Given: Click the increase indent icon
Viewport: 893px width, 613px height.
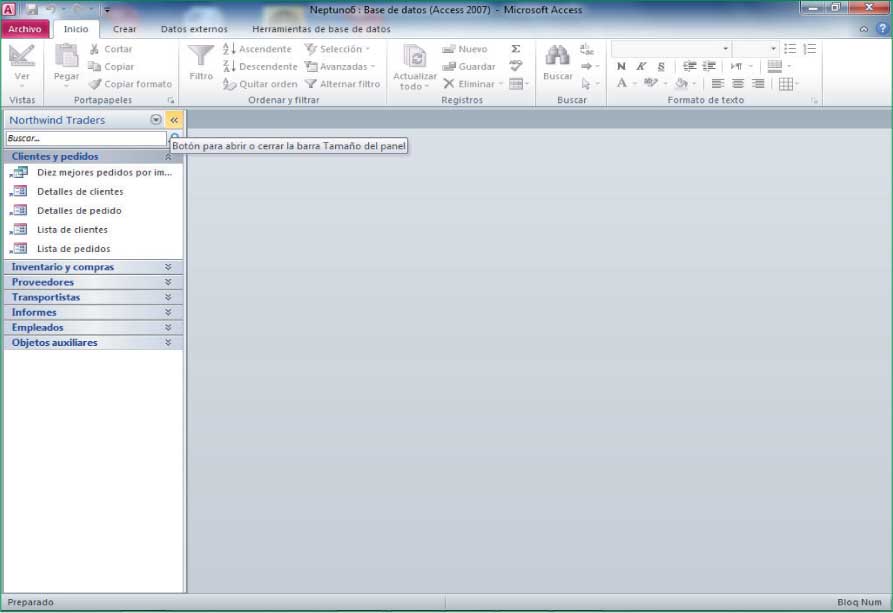Looking at the screenshot, I should 709,66.
